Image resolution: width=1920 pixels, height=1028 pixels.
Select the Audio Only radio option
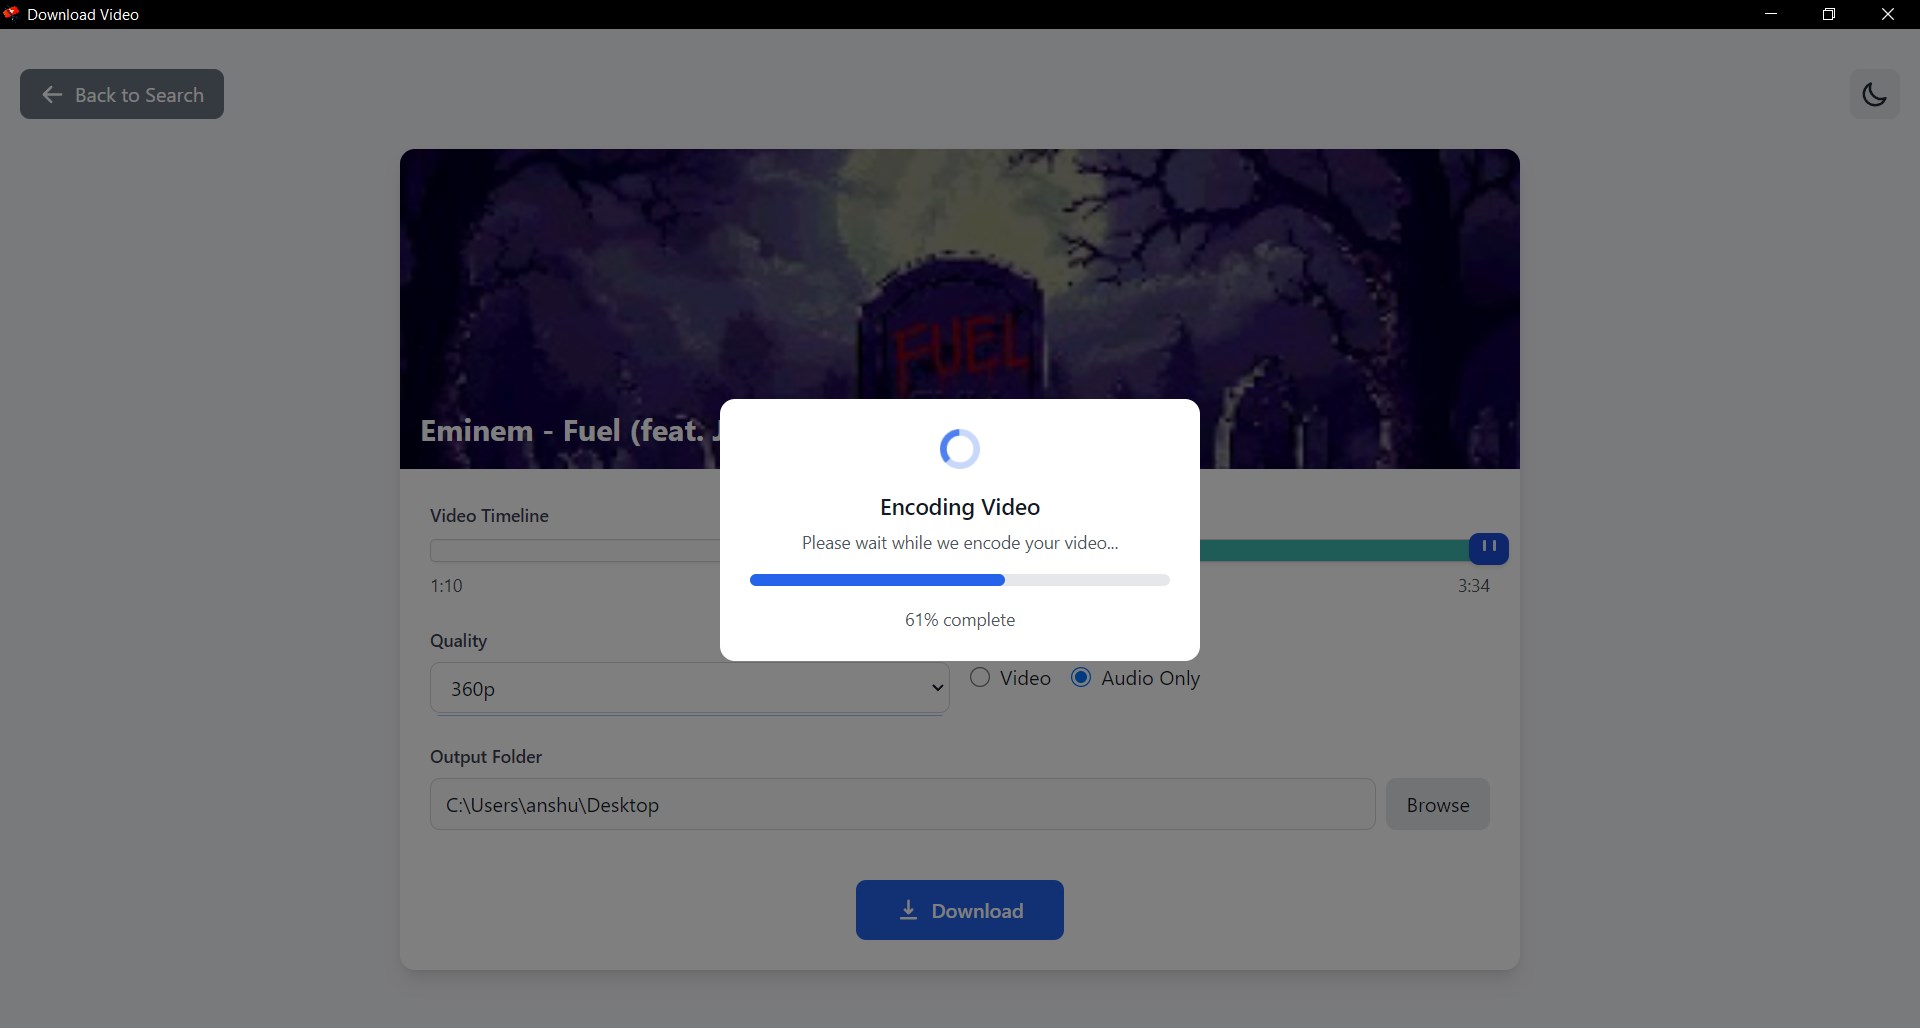tap(1081, 678)
